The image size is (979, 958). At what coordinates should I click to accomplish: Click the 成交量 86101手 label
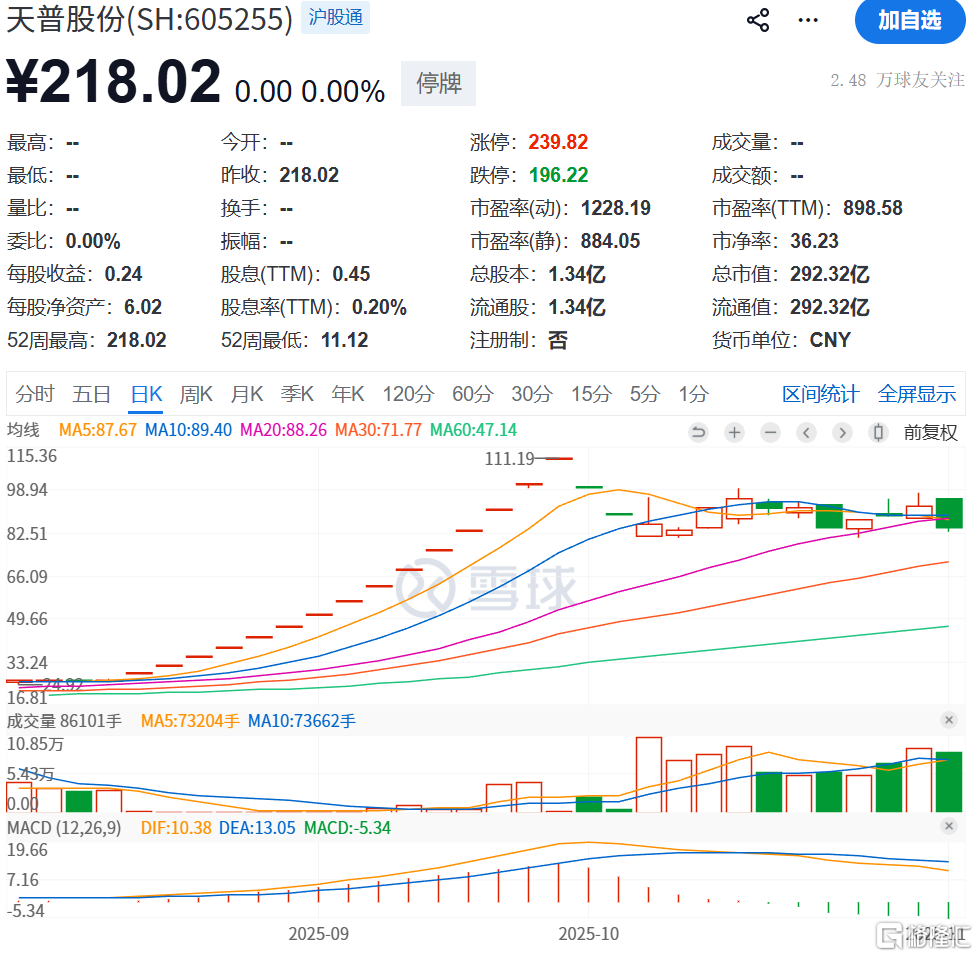[x=64, y=721]
